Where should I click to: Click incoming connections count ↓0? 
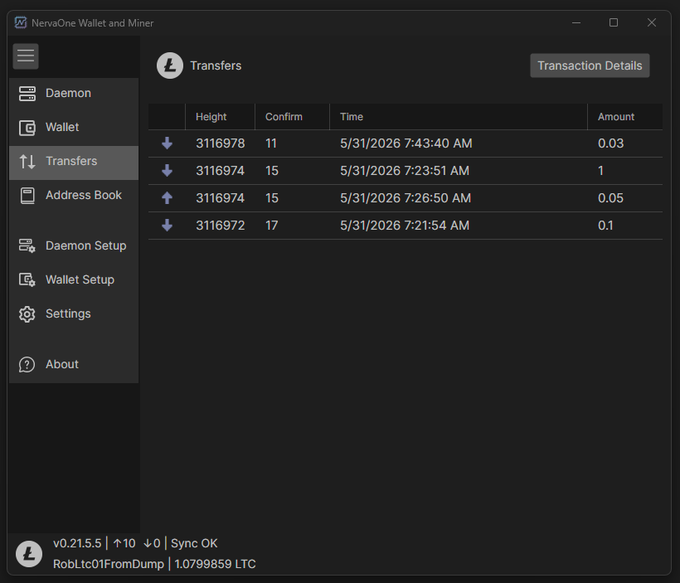tap(152, 543)
